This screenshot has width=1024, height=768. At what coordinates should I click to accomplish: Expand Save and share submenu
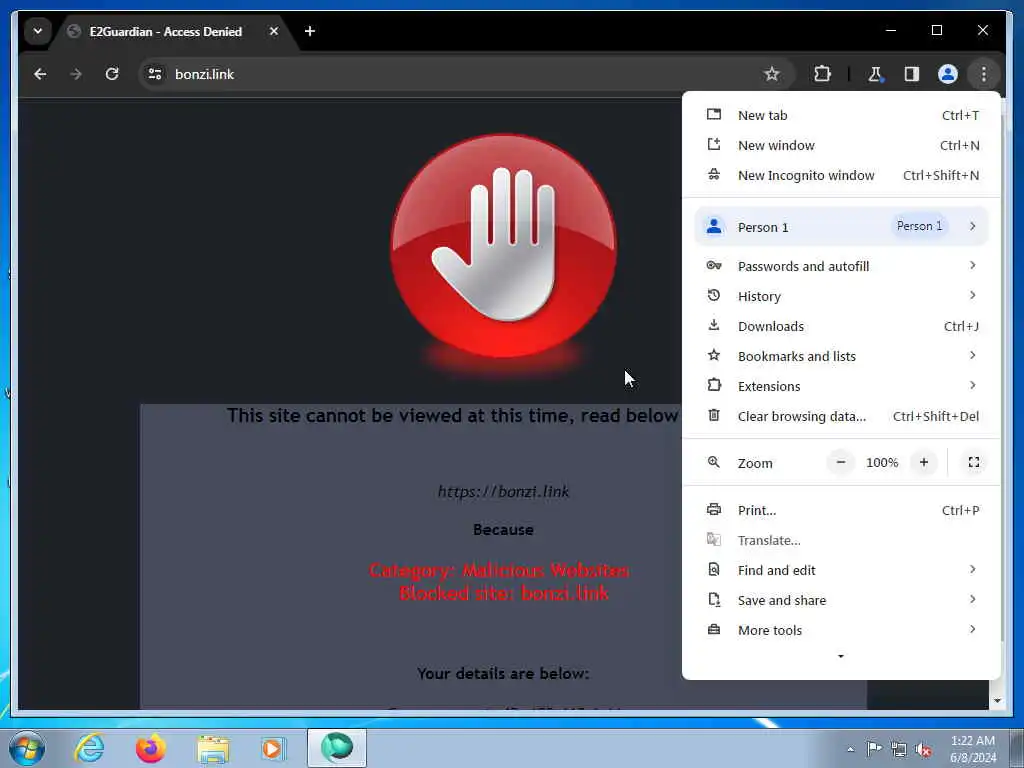pyautogui.click(x=841, y=600)
